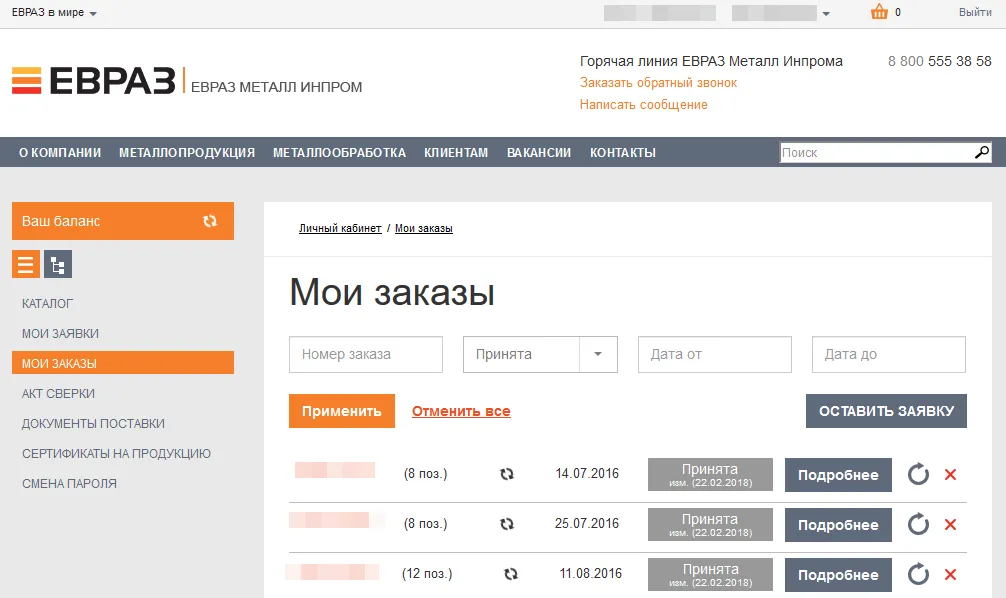Viewport: 1006px width, 598px height.
Task: Repeat the order dated 14.07.2016
Action: [918, 474]
